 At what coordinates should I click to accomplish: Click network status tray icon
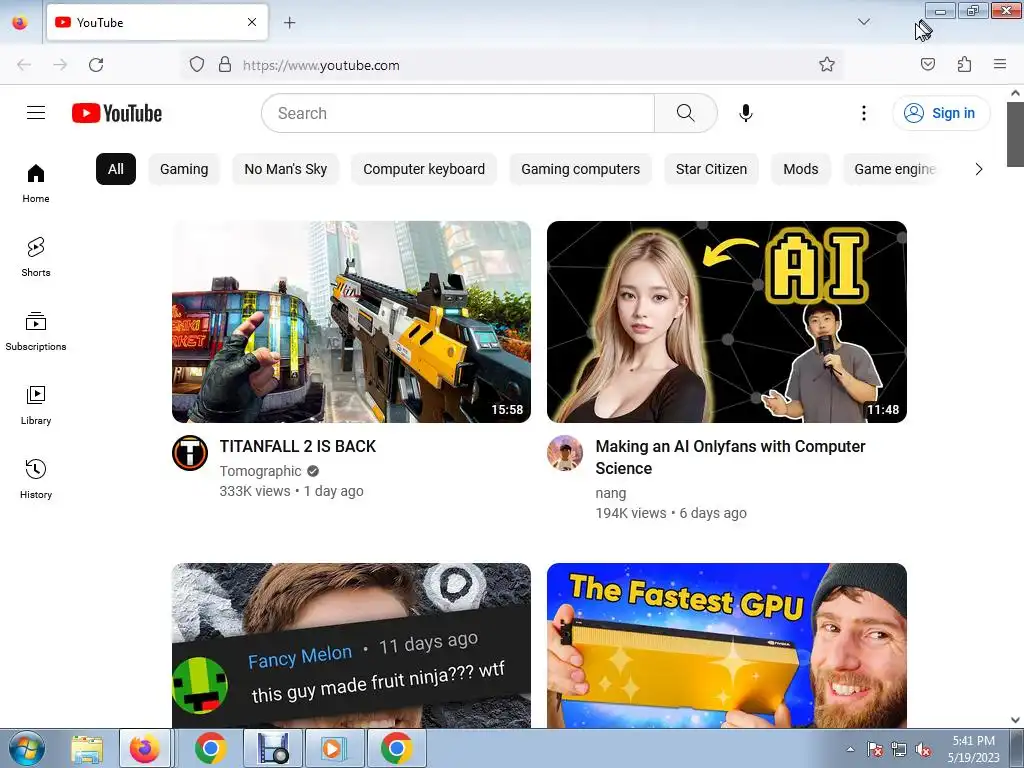[x=899, y=749]
